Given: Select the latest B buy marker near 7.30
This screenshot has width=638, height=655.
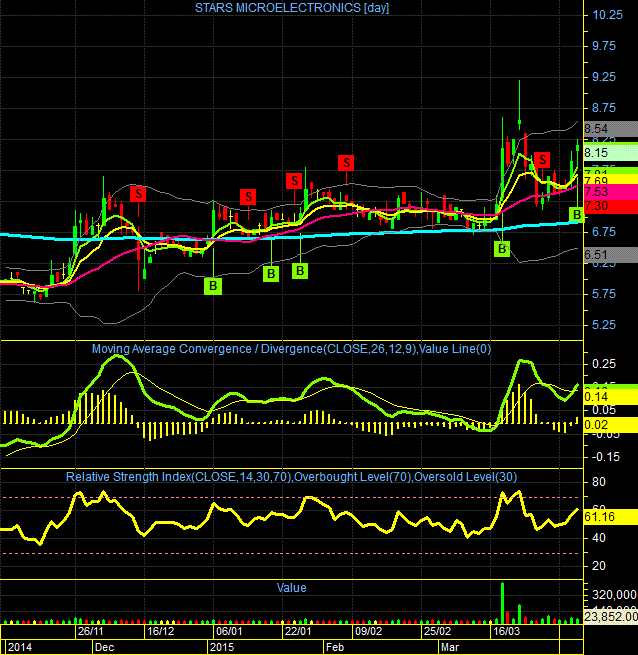Looking at the screenshot, I should pyautogui.click(x=577, y=215).
